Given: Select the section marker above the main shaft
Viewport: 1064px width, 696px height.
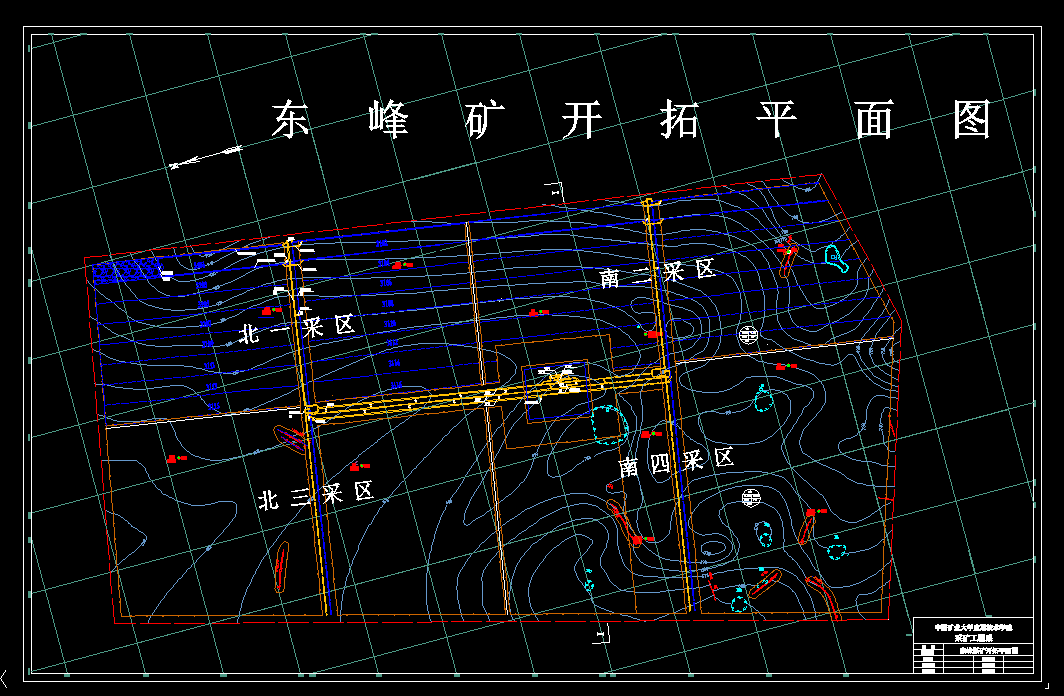Looking at the screenshot, I should 555,192.
